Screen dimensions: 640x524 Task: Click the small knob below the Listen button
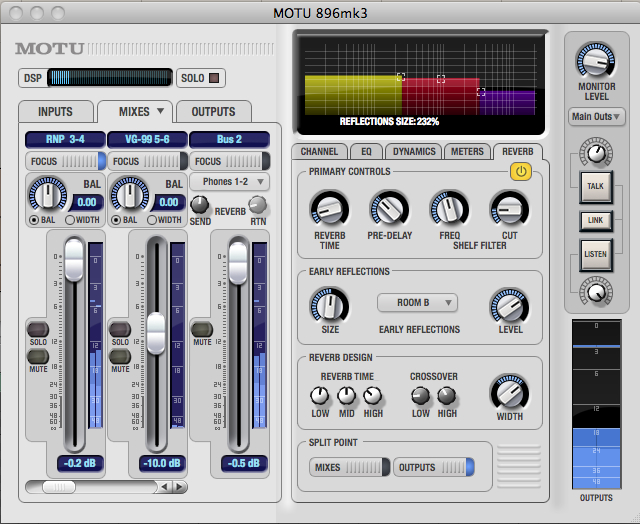point(596,291)
